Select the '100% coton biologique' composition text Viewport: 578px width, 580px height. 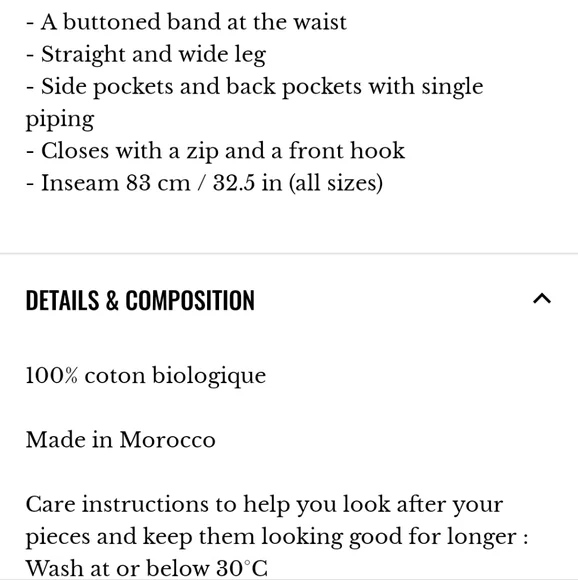click(x=146, y=376)
